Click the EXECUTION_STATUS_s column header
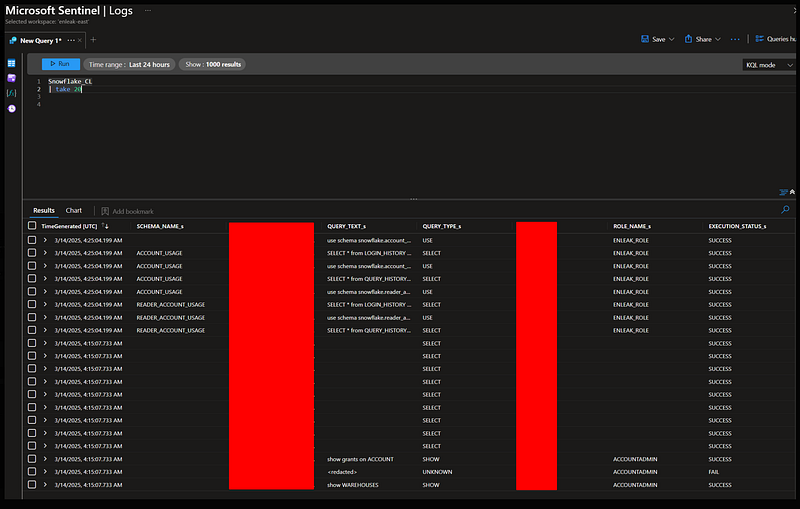Image resolution: width=800 pixels, height=509 pixels. tap(737, 226)
